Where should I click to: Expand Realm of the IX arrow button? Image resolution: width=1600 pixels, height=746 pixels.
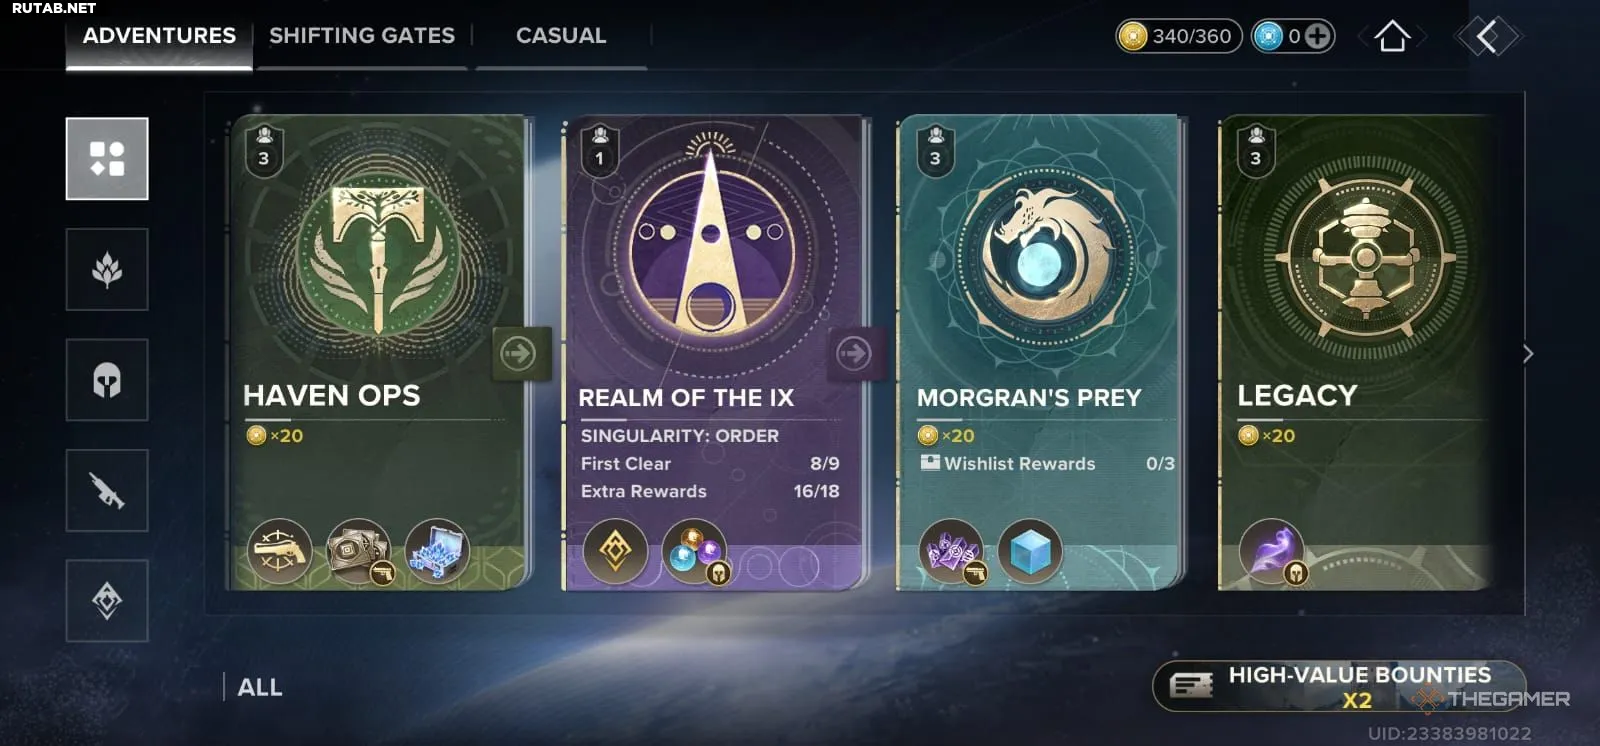pyautogui.click(x=856, y=353)
